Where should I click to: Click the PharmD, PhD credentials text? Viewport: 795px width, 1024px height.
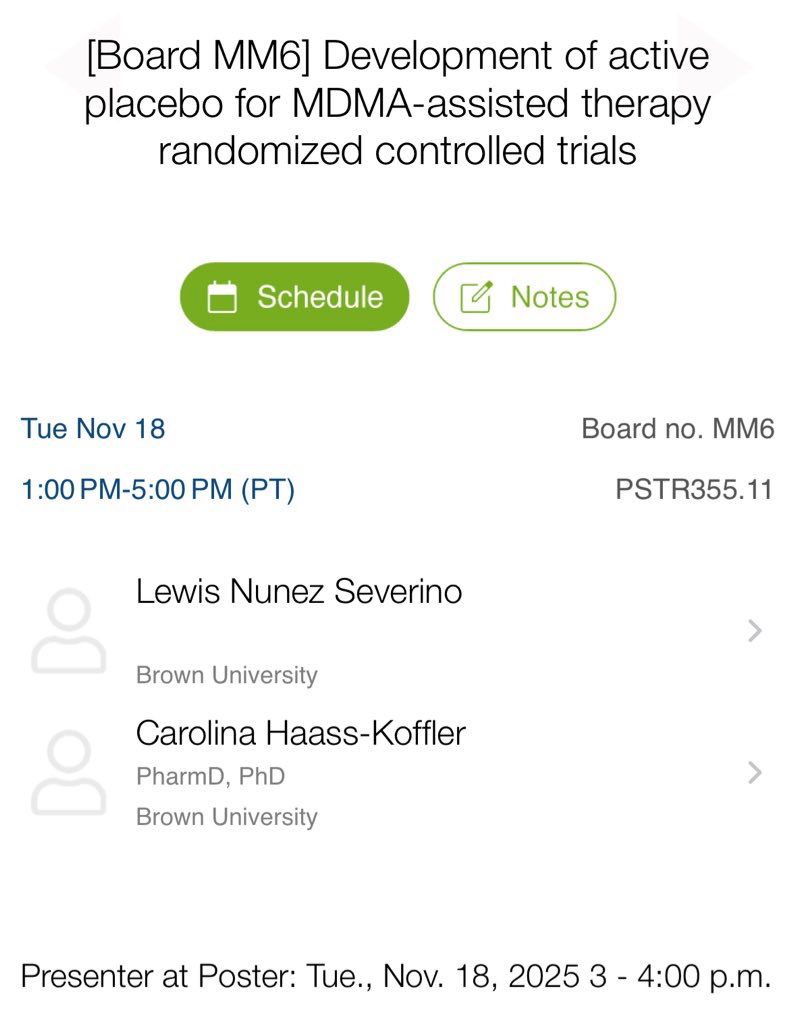[x=210, y=776]
